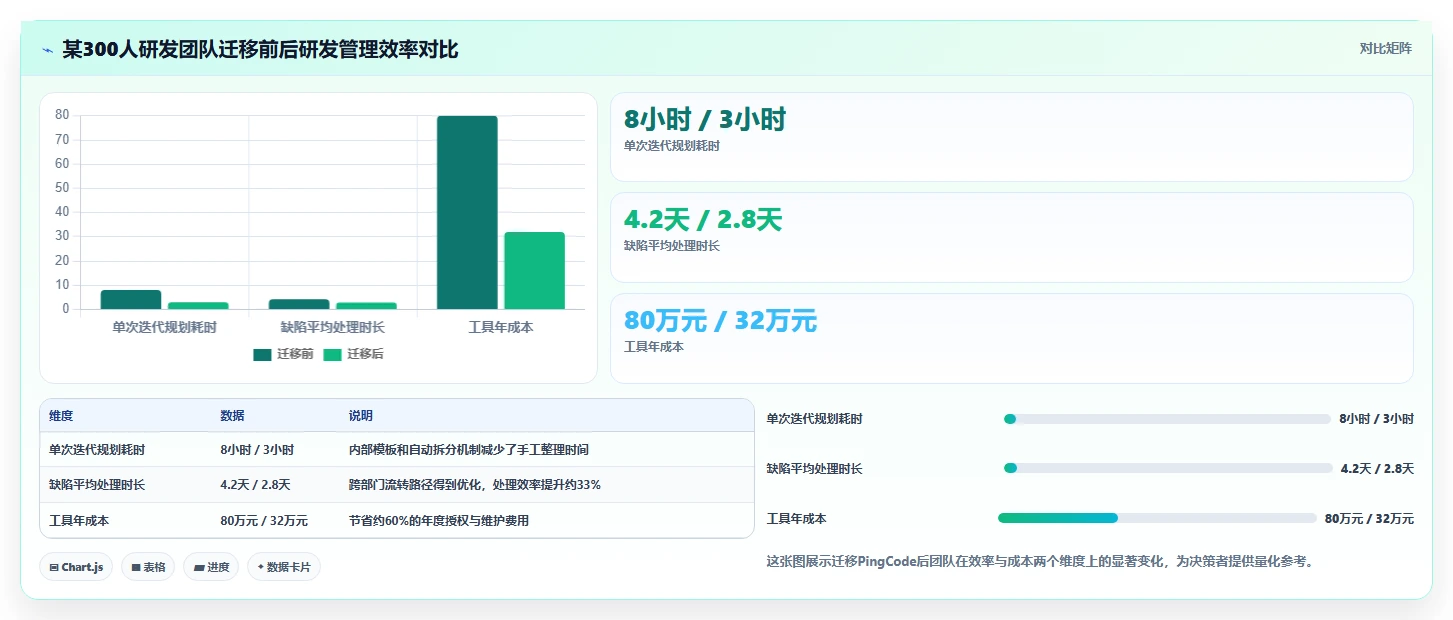
Task: Click progress value 80万元 / 32万元
Action: [1369, 518]
